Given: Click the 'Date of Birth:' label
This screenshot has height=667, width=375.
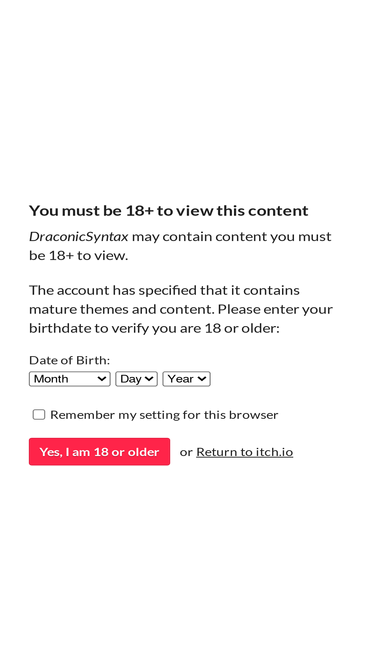Looking at the screenshot, I should (69, 360).
